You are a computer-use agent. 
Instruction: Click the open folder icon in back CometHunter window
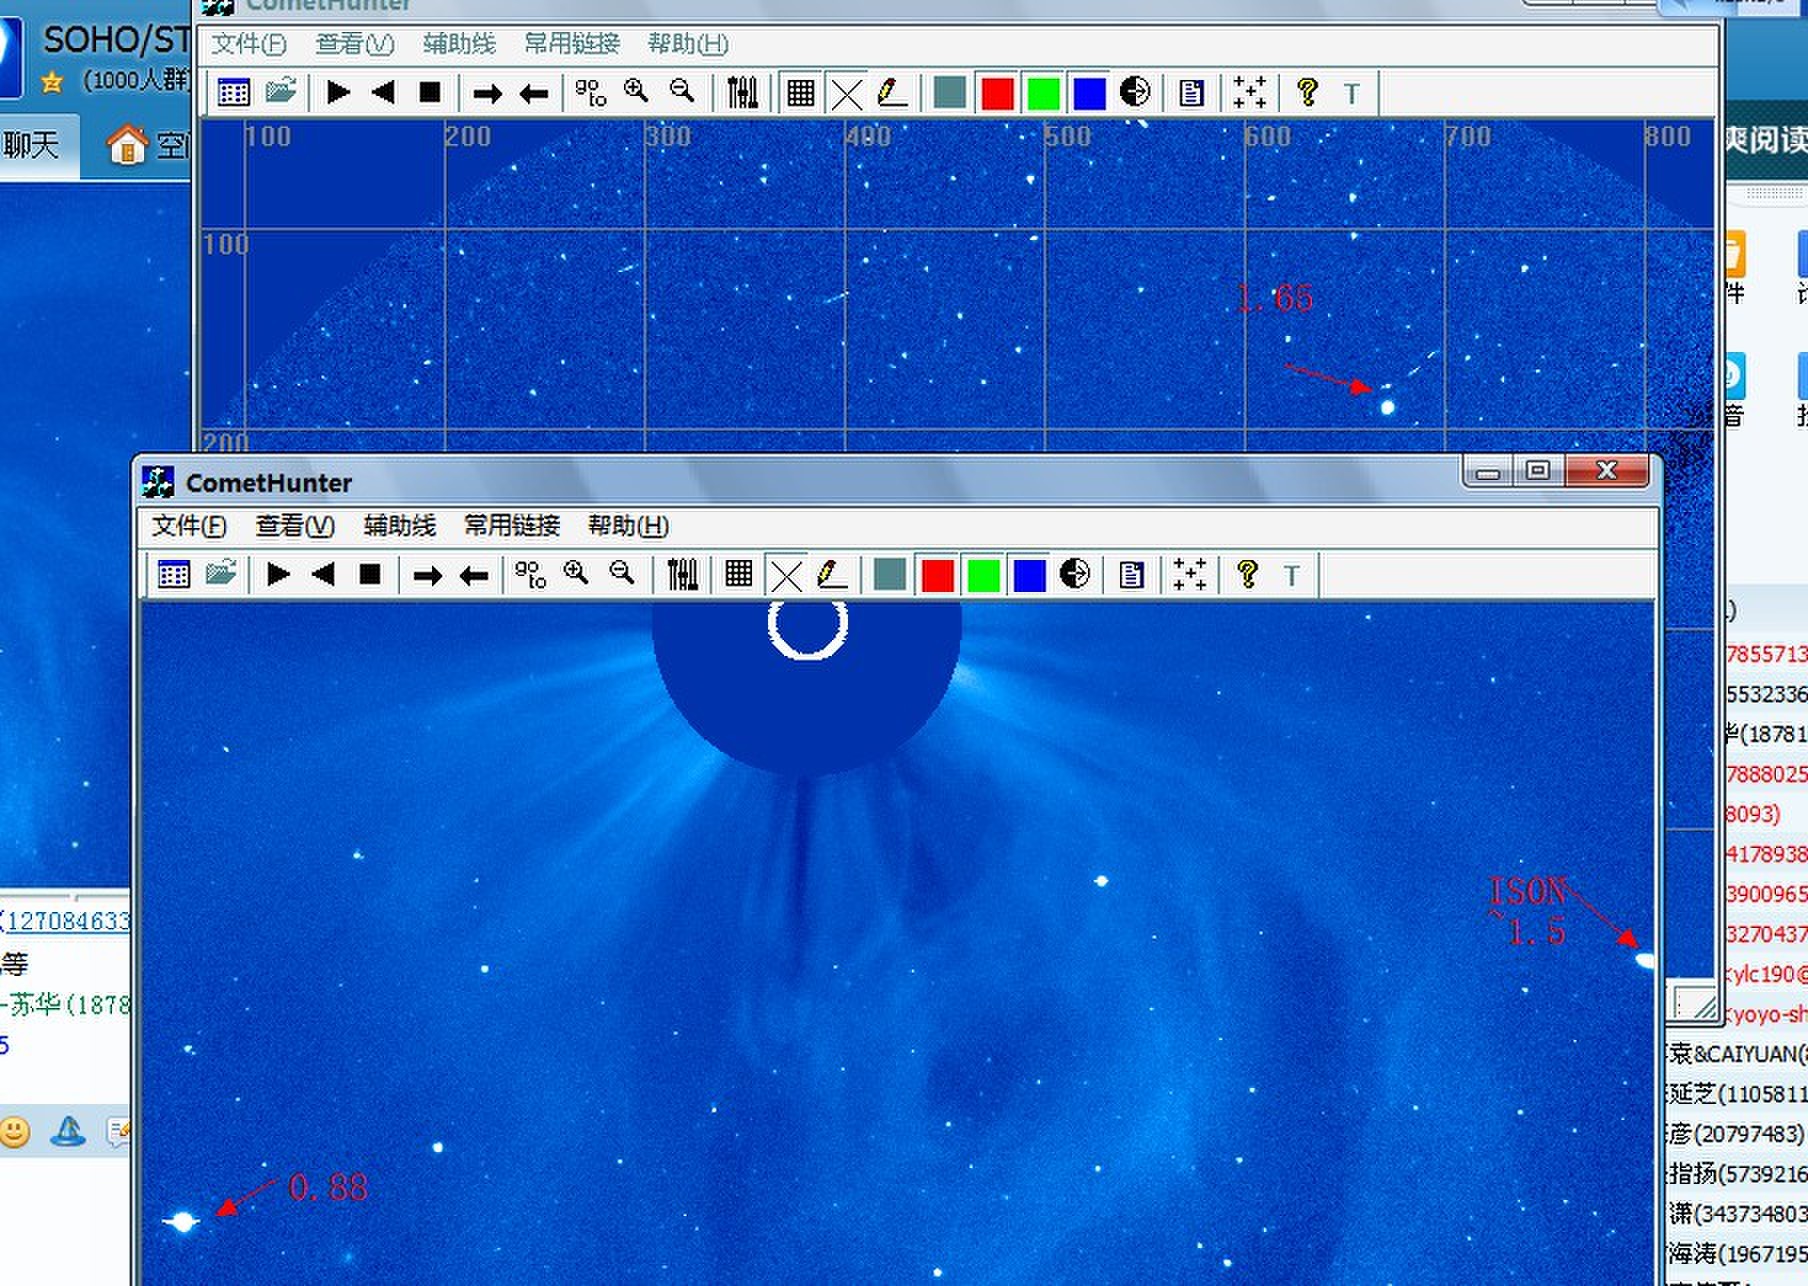point(281,92)
